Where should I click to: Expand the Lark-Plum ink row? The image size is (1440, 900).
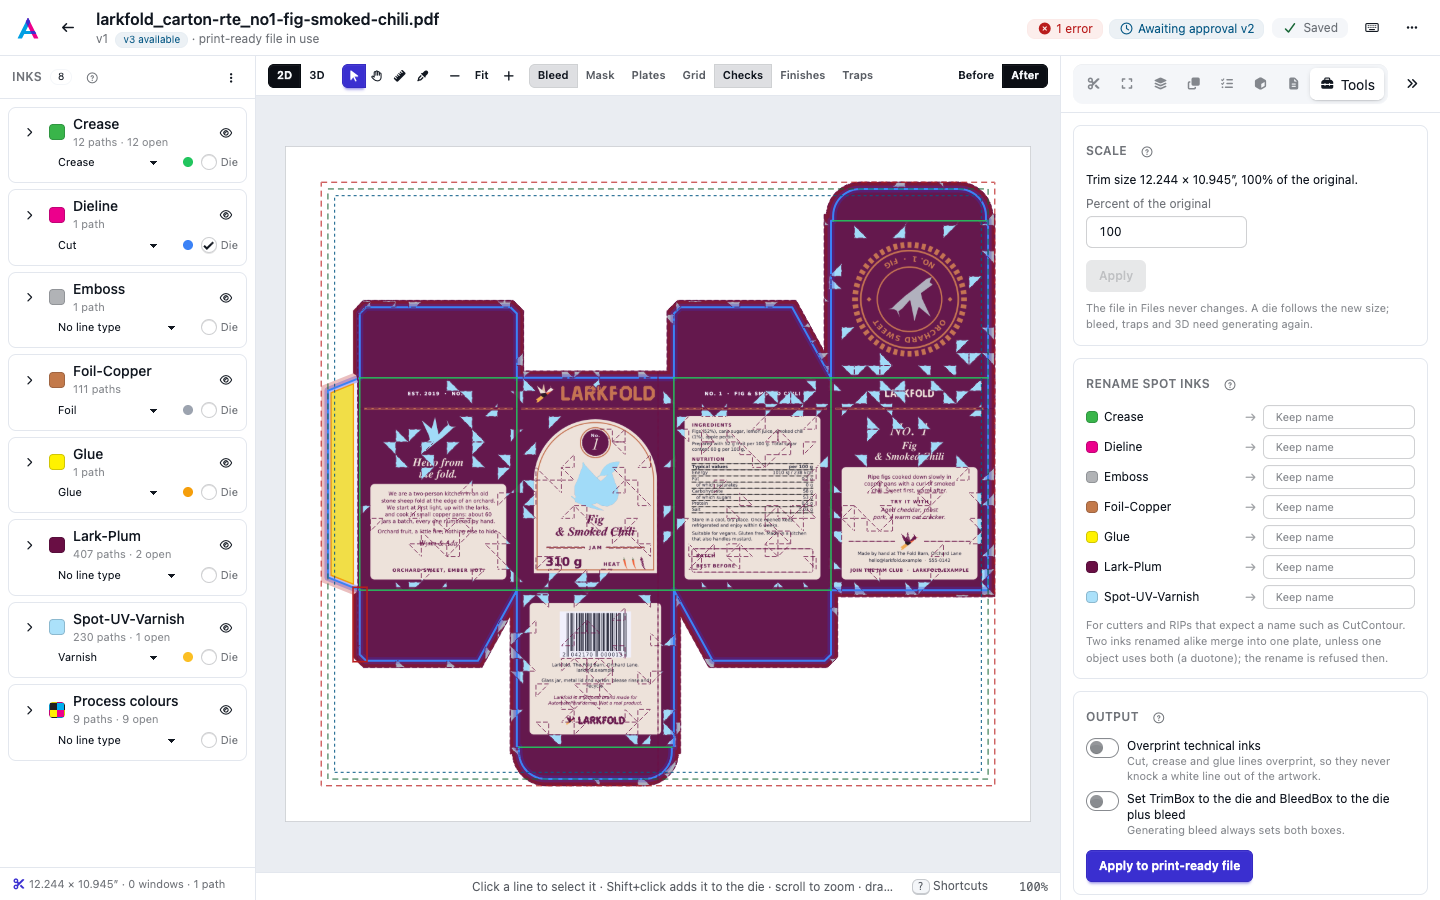(30, 545)
